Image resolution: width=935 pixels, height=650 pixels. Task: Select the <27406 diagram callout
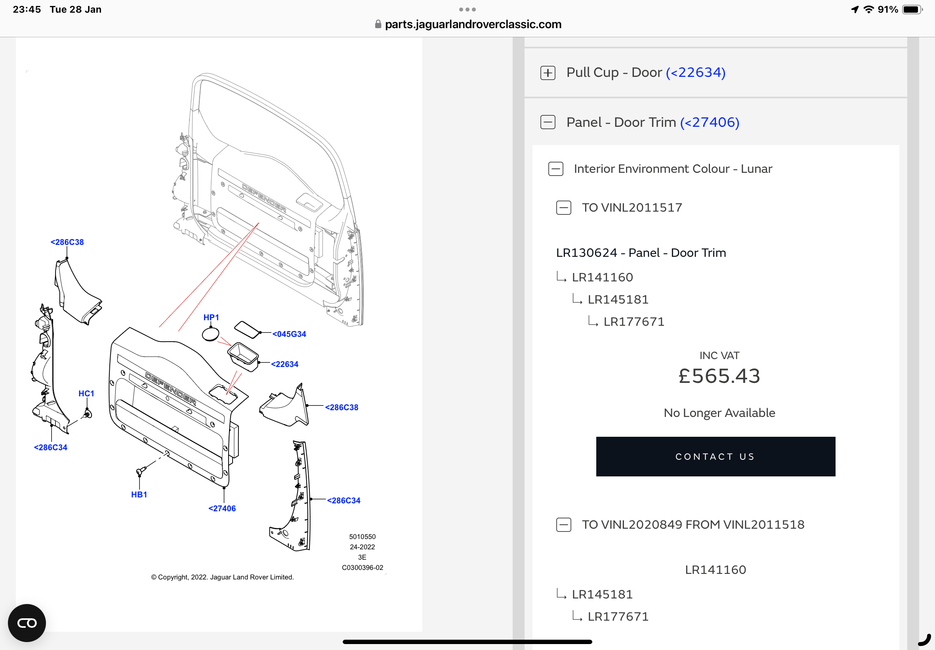222,509
